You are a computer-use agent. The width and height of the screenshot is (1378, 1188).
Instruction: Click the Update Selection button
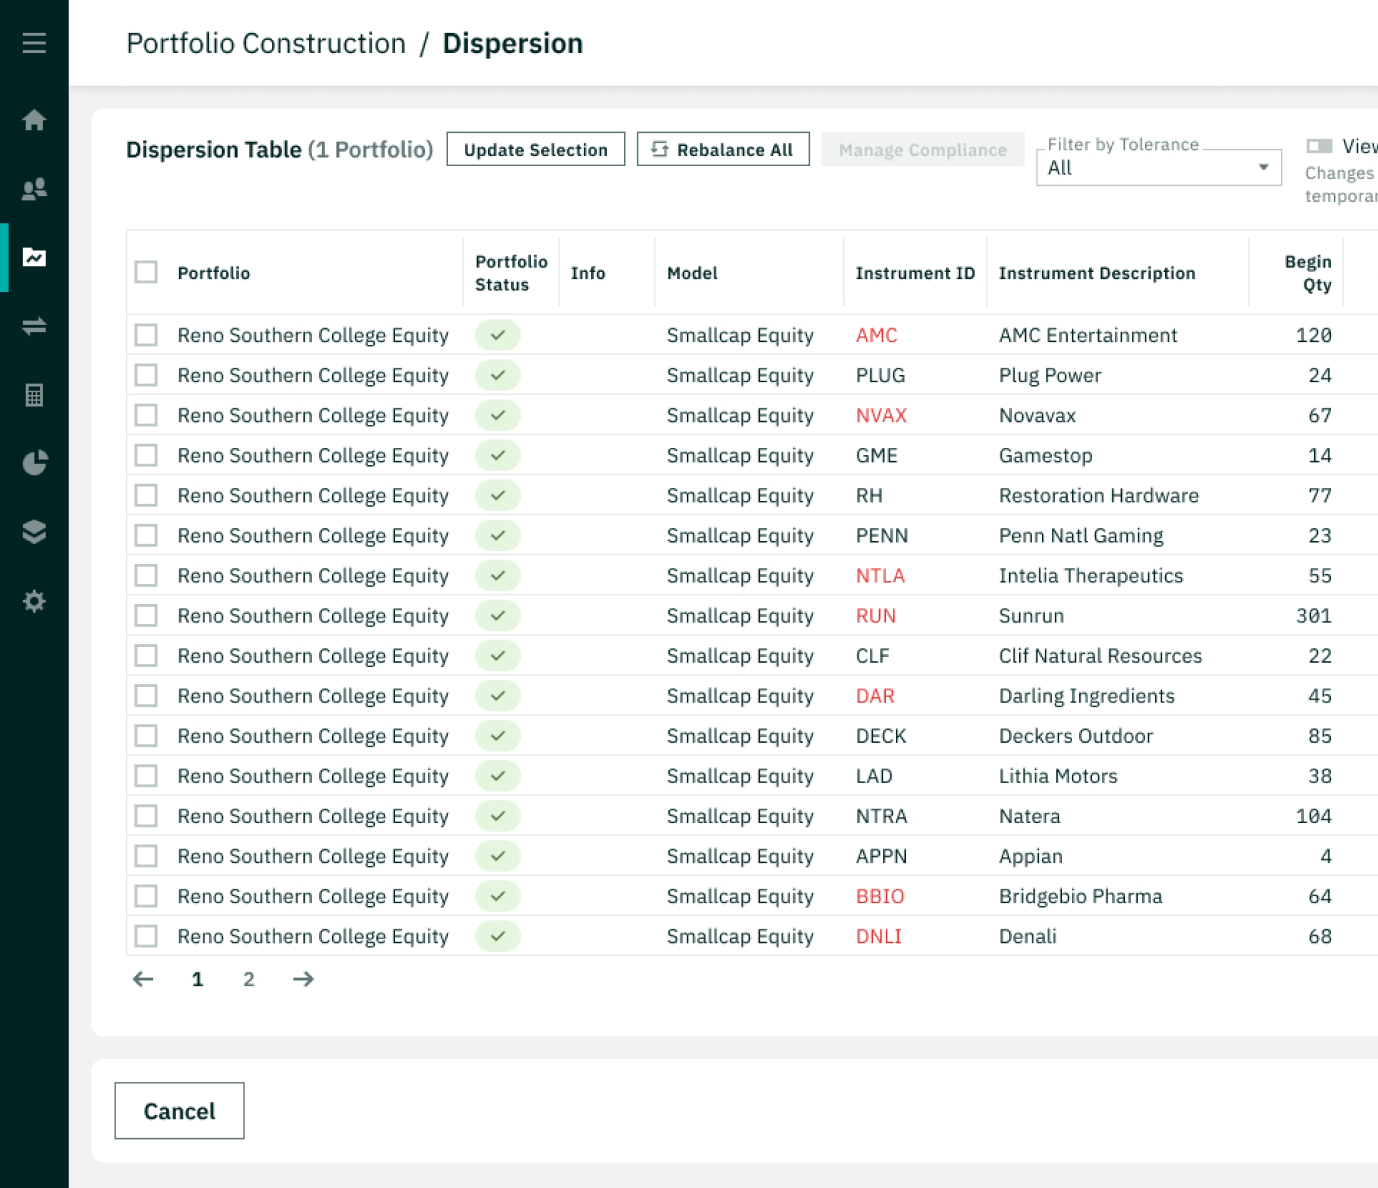click(535, 148)
